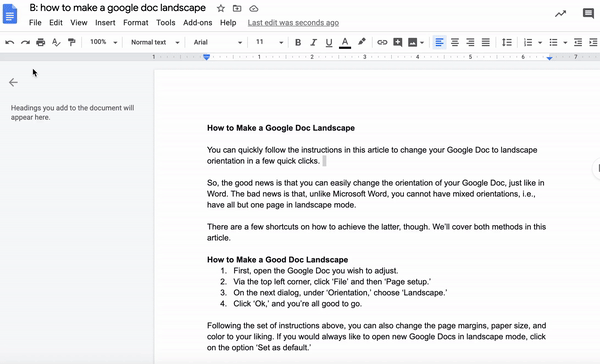The image size is (600, 364).
Task: Click the list item starting 'Via the top left corner'
Action: coord(332,282)
